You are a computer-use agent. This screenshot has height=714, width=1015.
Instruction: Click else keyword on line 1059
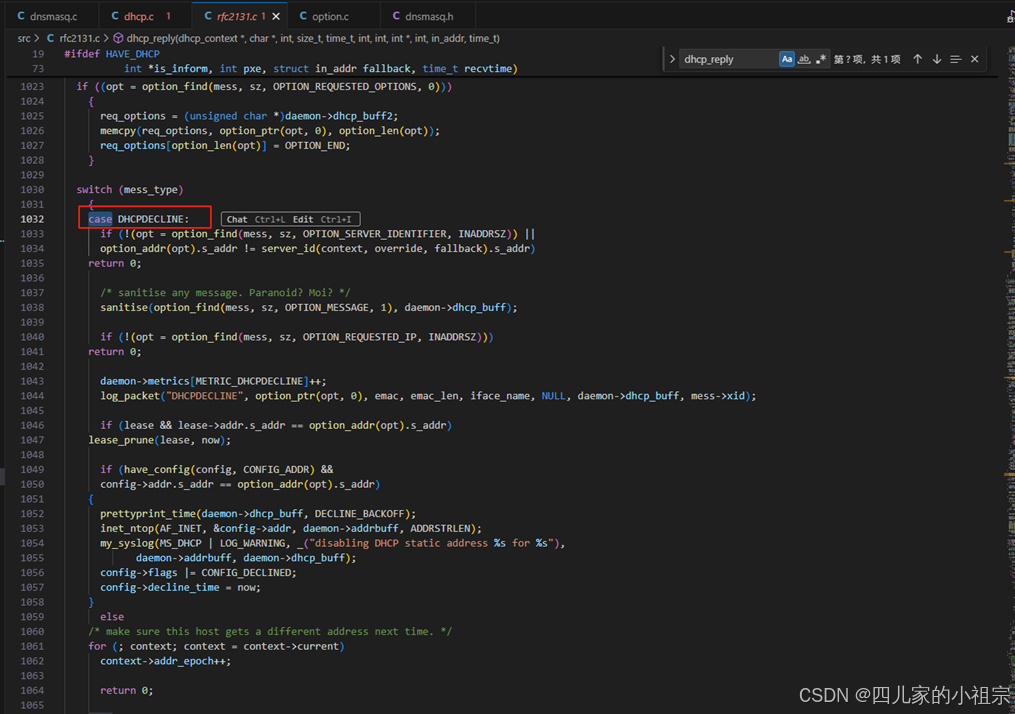click(x=112, y=617)
